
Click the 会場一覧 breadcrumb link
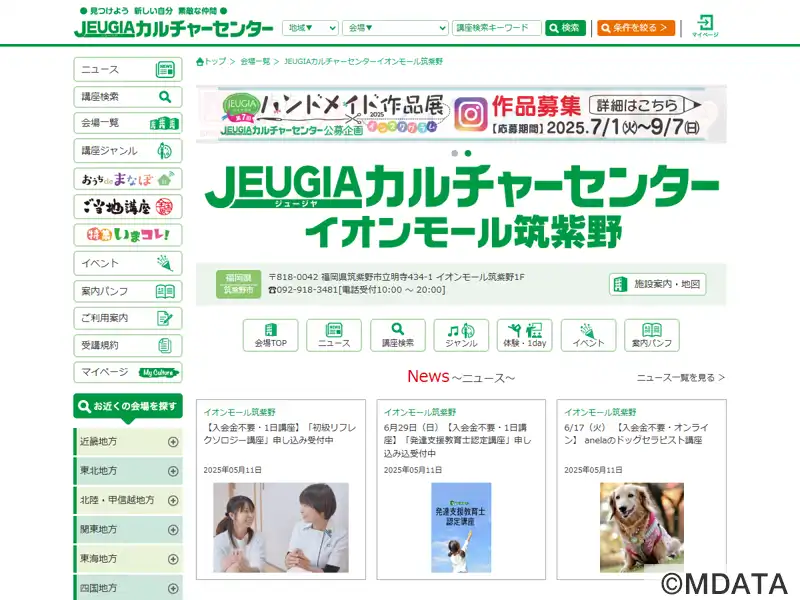coord(255,61)
